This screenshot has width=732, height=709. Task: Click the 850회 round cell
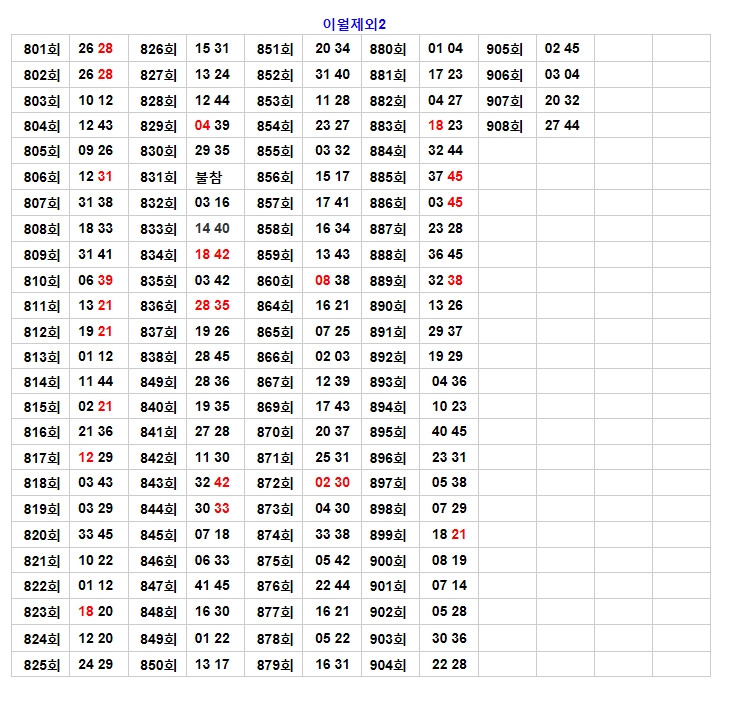(158, 665)
